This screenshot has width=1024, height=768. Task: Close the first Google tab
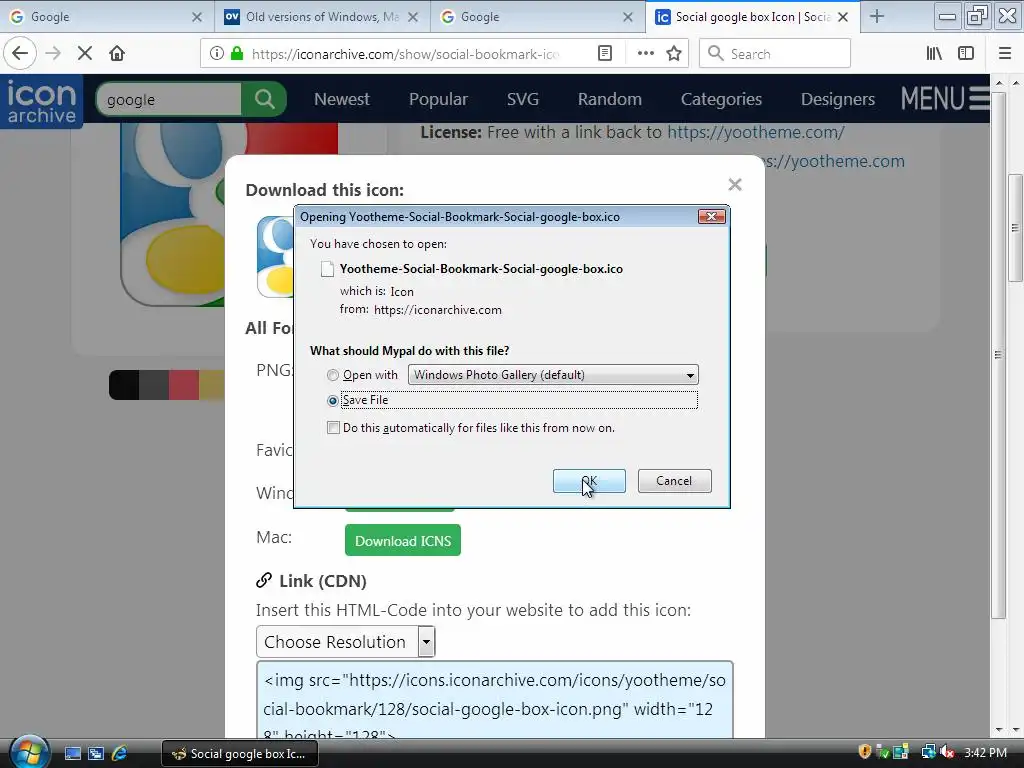point(197,17)
